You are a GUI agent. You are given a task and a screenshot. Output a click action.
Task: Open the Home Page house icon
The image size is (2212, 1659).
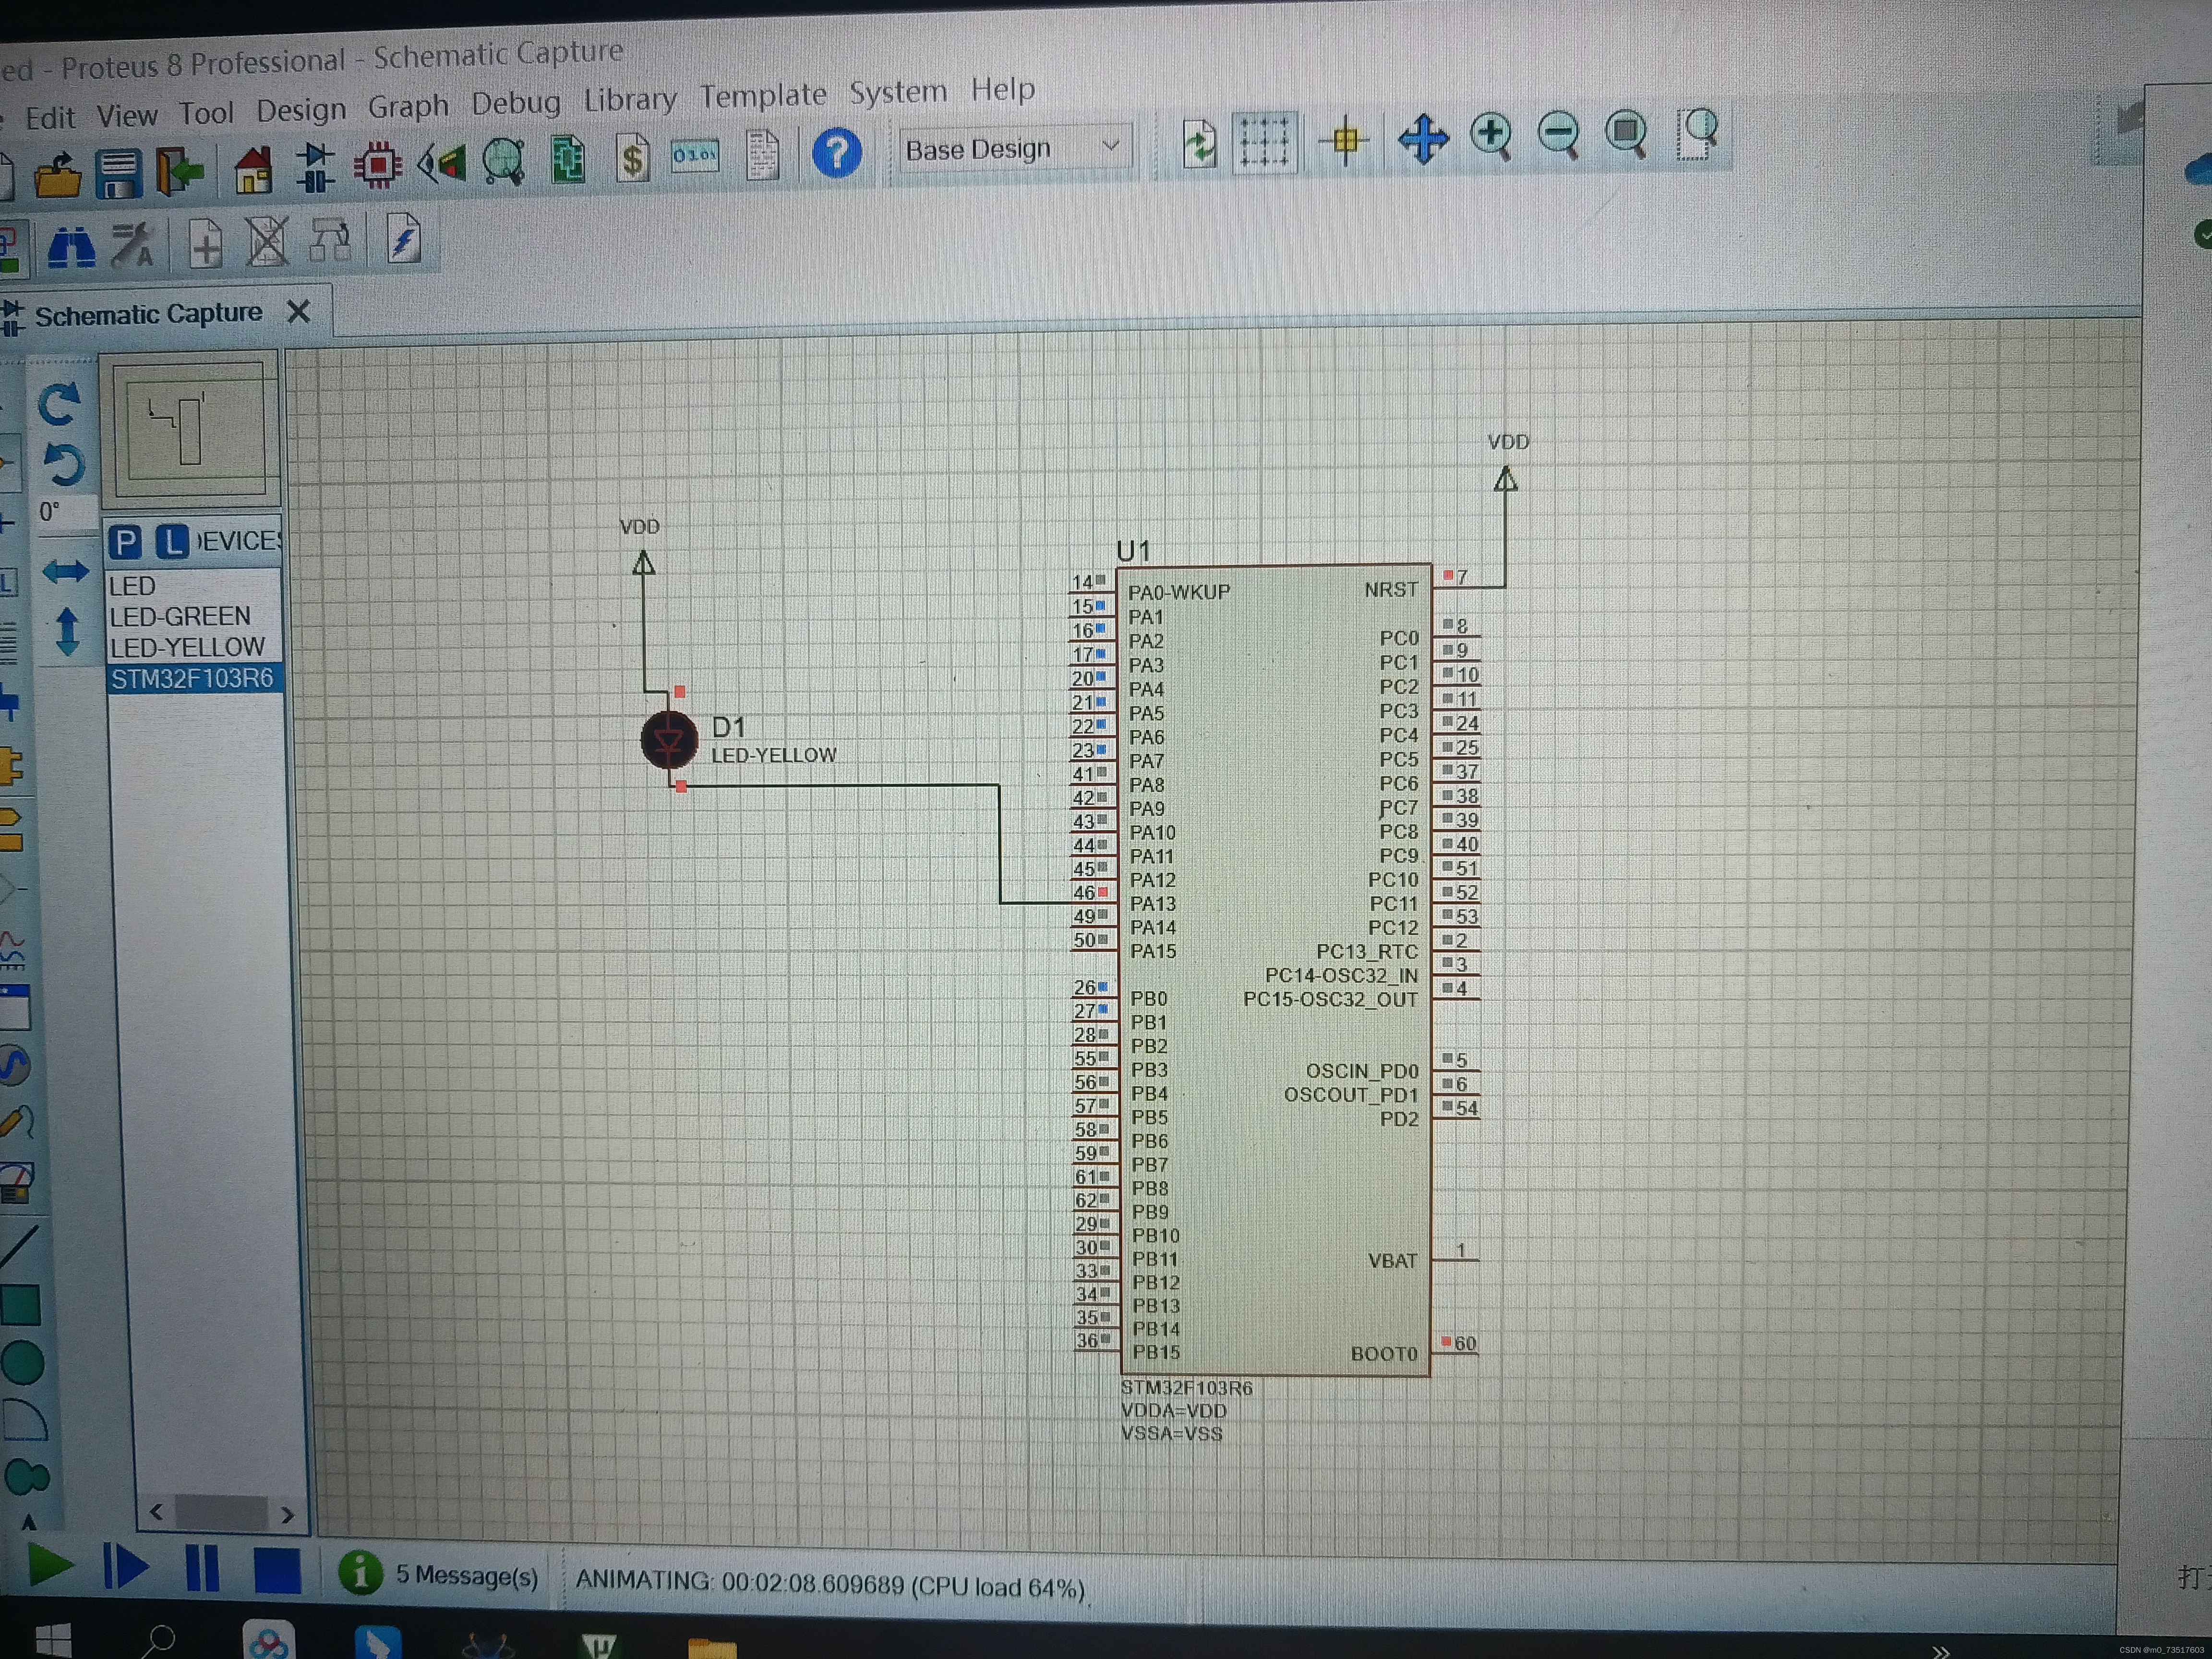pos(253,169)
